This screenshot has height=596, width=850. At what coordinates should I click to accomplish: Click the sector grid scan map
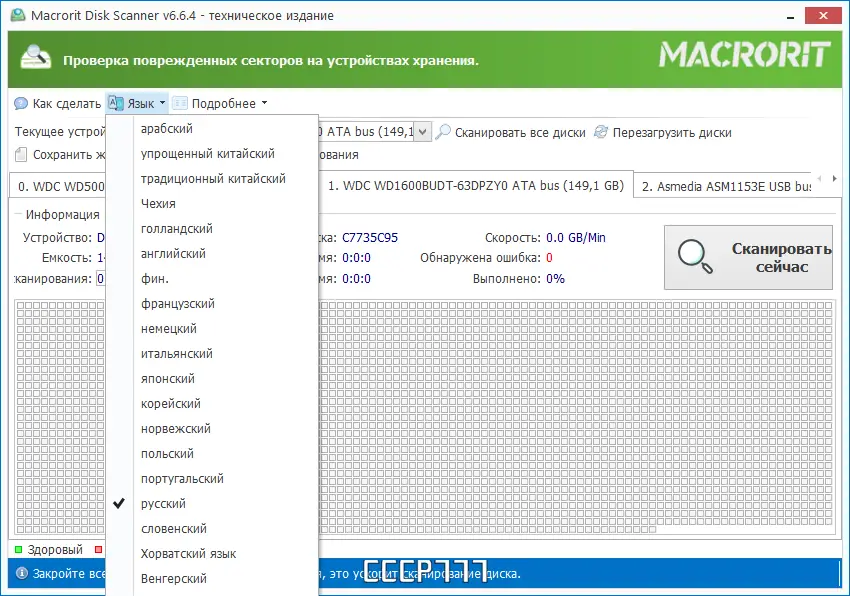click(x=576, y=418)
